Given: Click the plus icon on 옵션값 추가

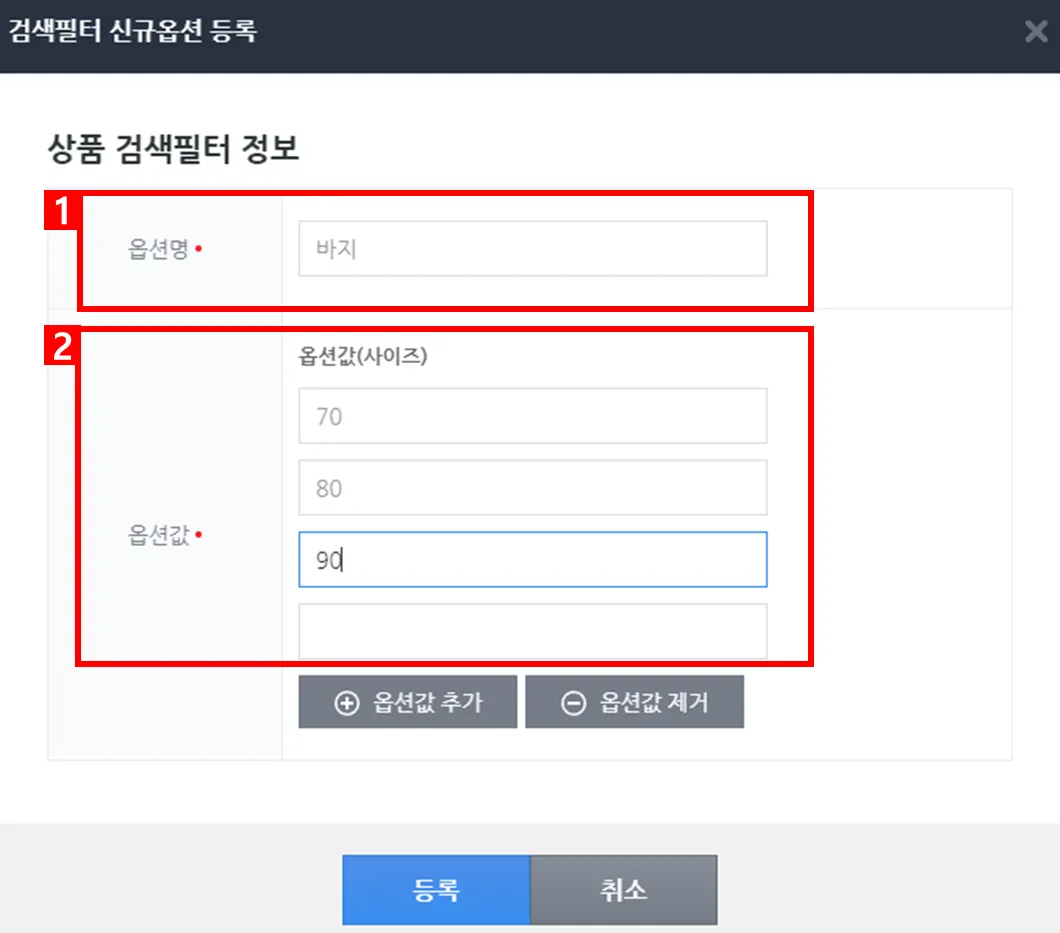Looking at the screenshot, I should [346, 703].
